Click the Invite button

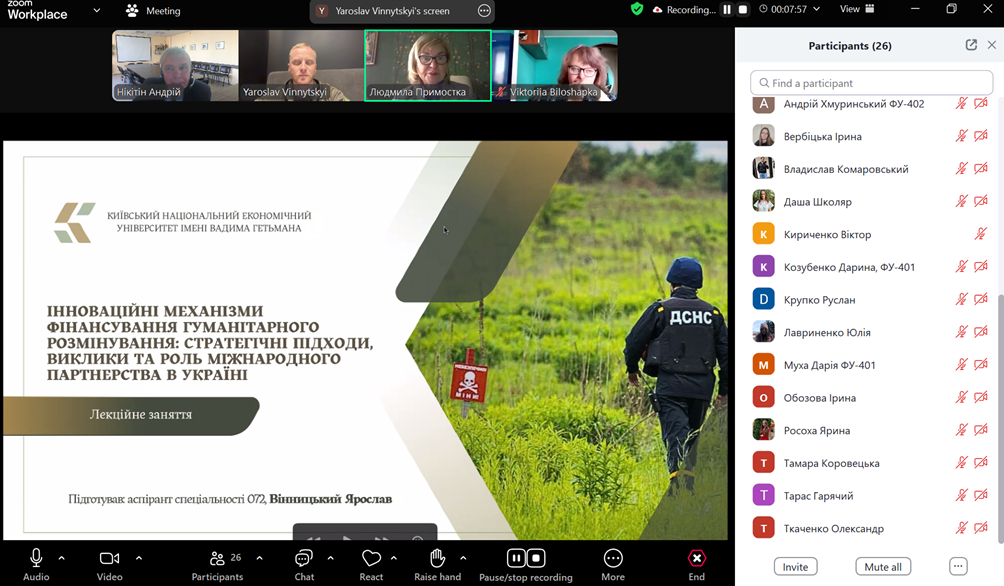pyautogui.click(x=795, y=567)
